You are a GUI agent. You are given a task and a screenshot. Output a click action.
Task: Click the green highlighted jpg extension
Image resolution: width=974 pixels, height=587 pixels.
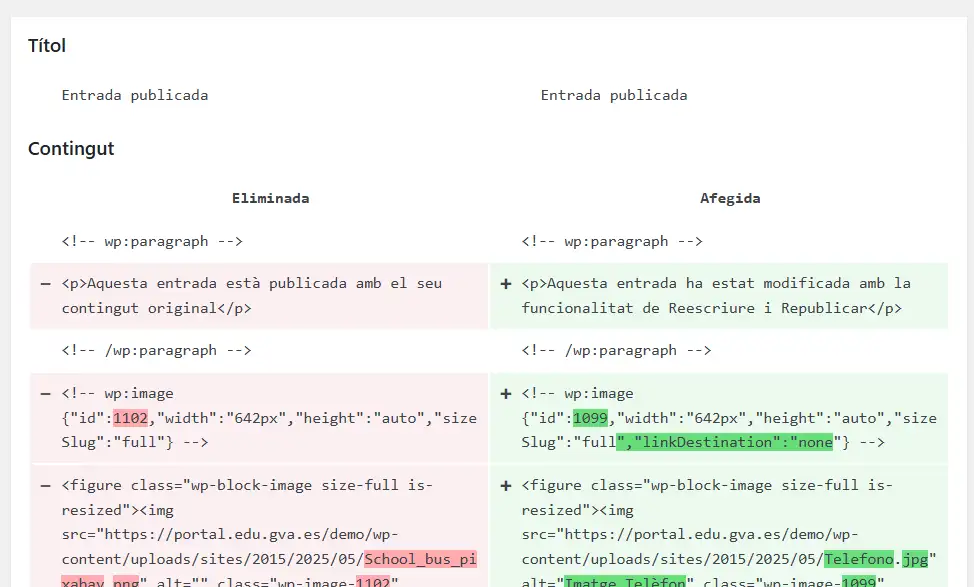pos(915,559)
